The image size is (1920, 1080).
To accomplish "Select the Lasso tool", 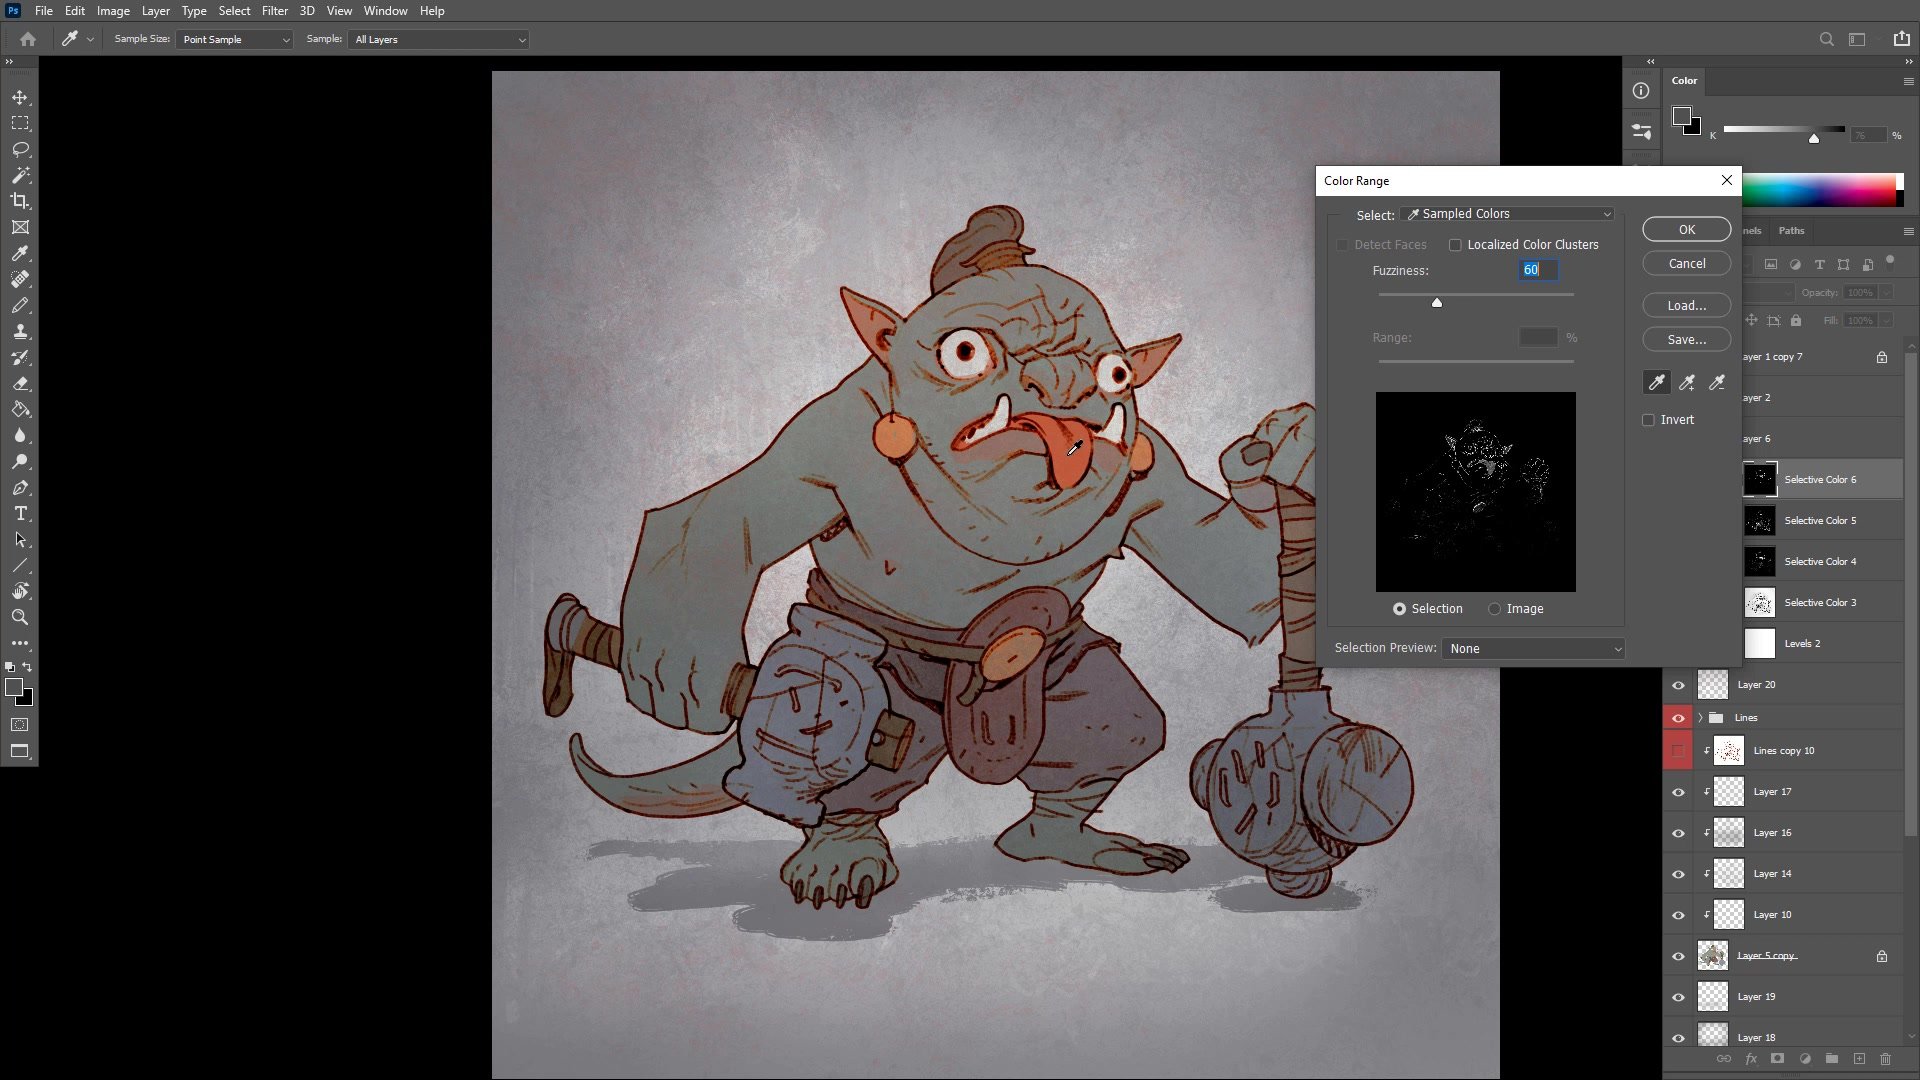I will point(20,149).
